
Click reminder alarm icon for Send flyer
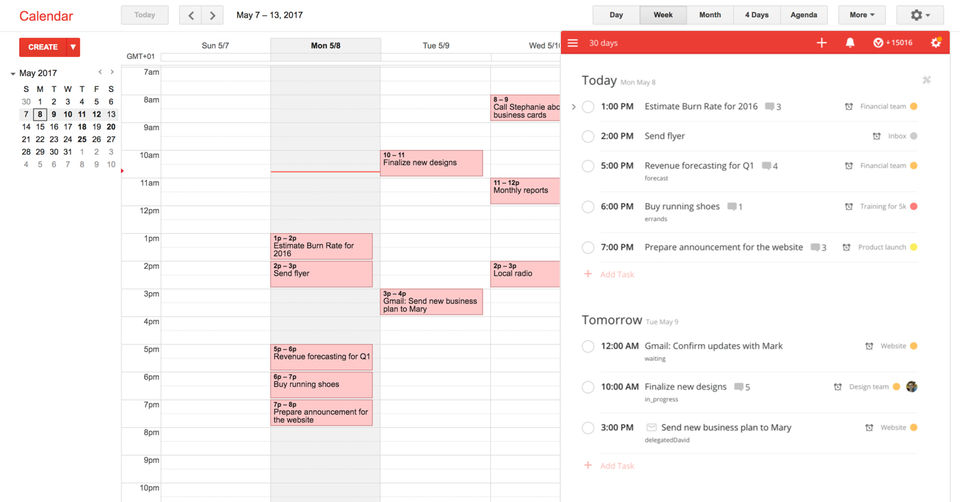tap(876, 136)
